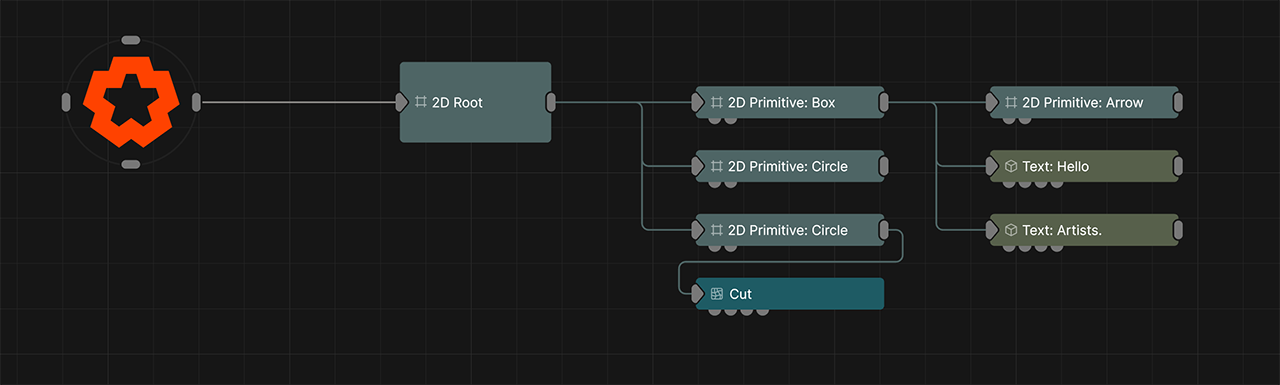Click the input port of the 2D Root node

pos(401,102)
